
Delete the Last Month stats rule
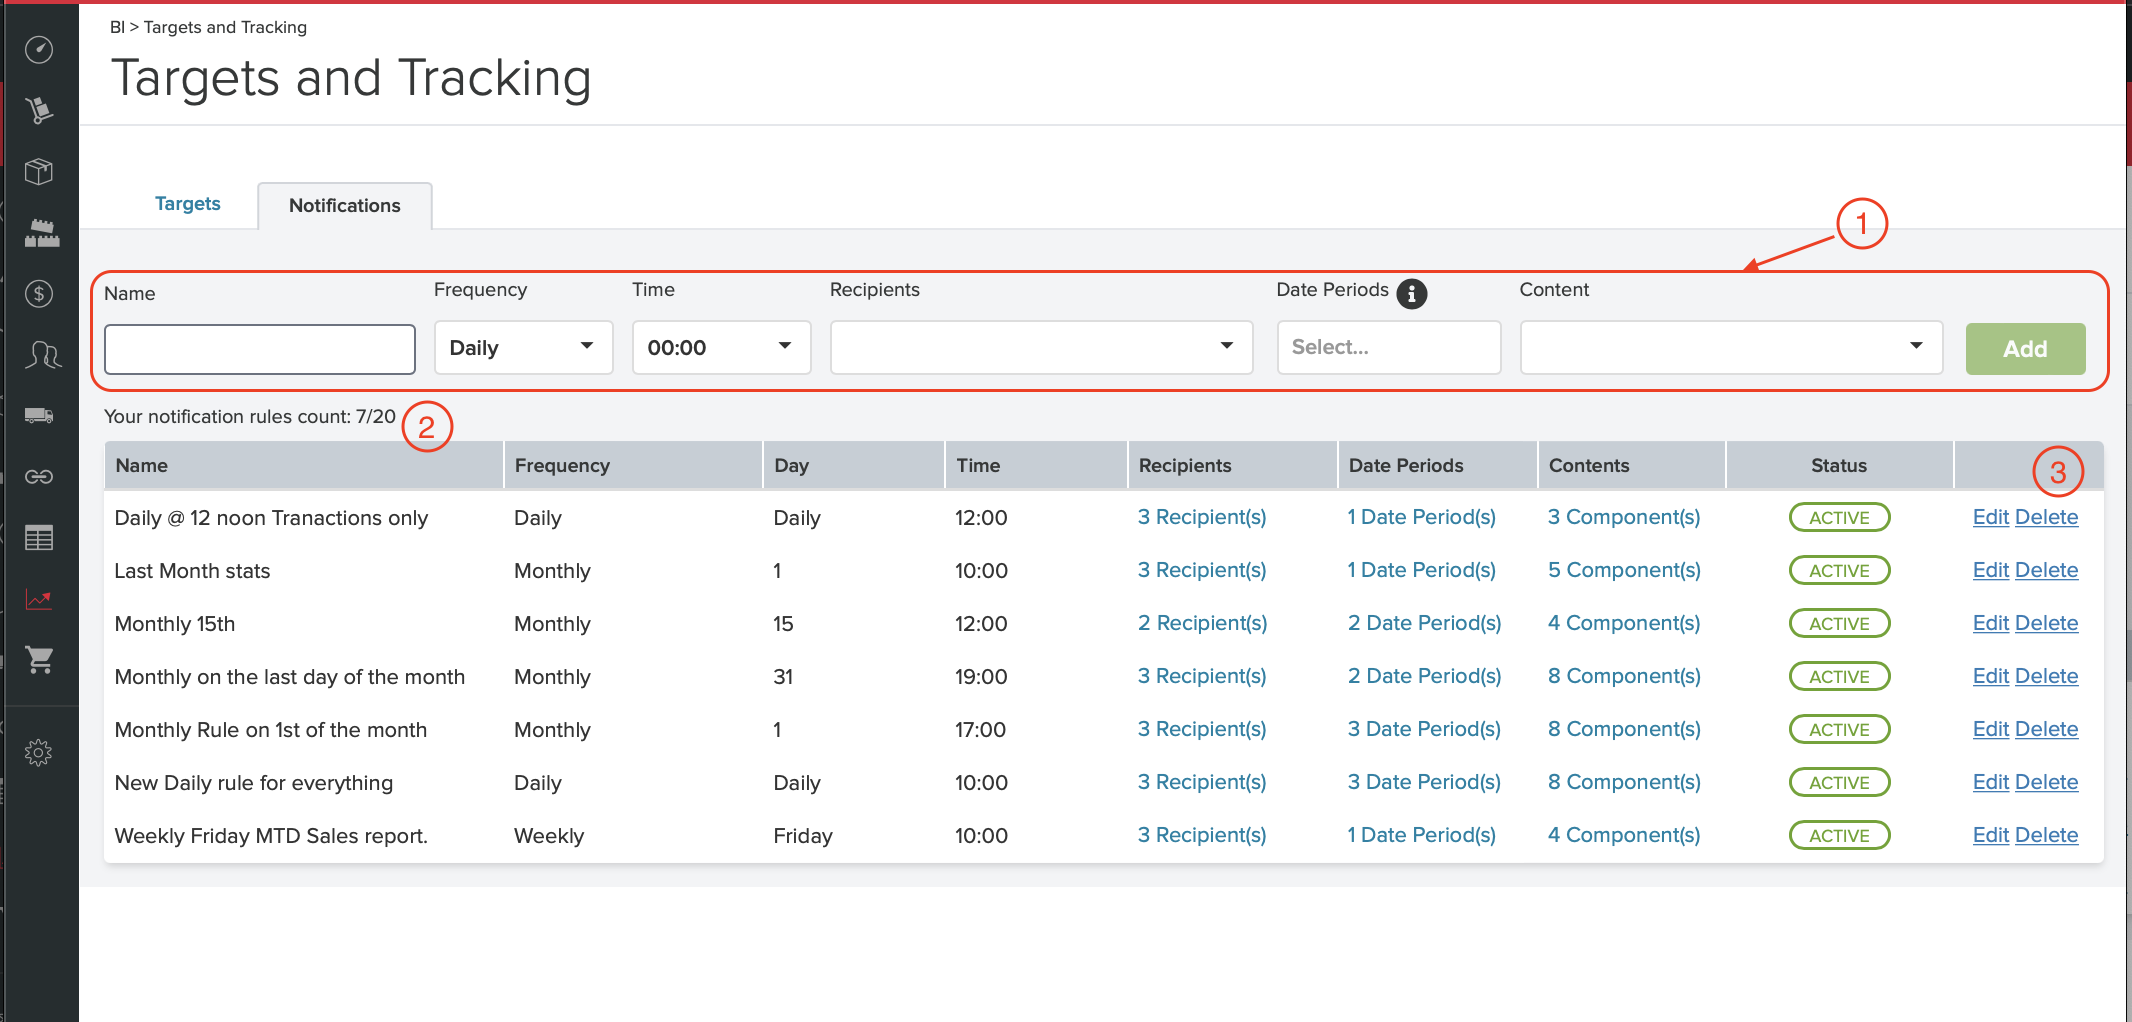pyautogui.click(x=2046, y=570)
